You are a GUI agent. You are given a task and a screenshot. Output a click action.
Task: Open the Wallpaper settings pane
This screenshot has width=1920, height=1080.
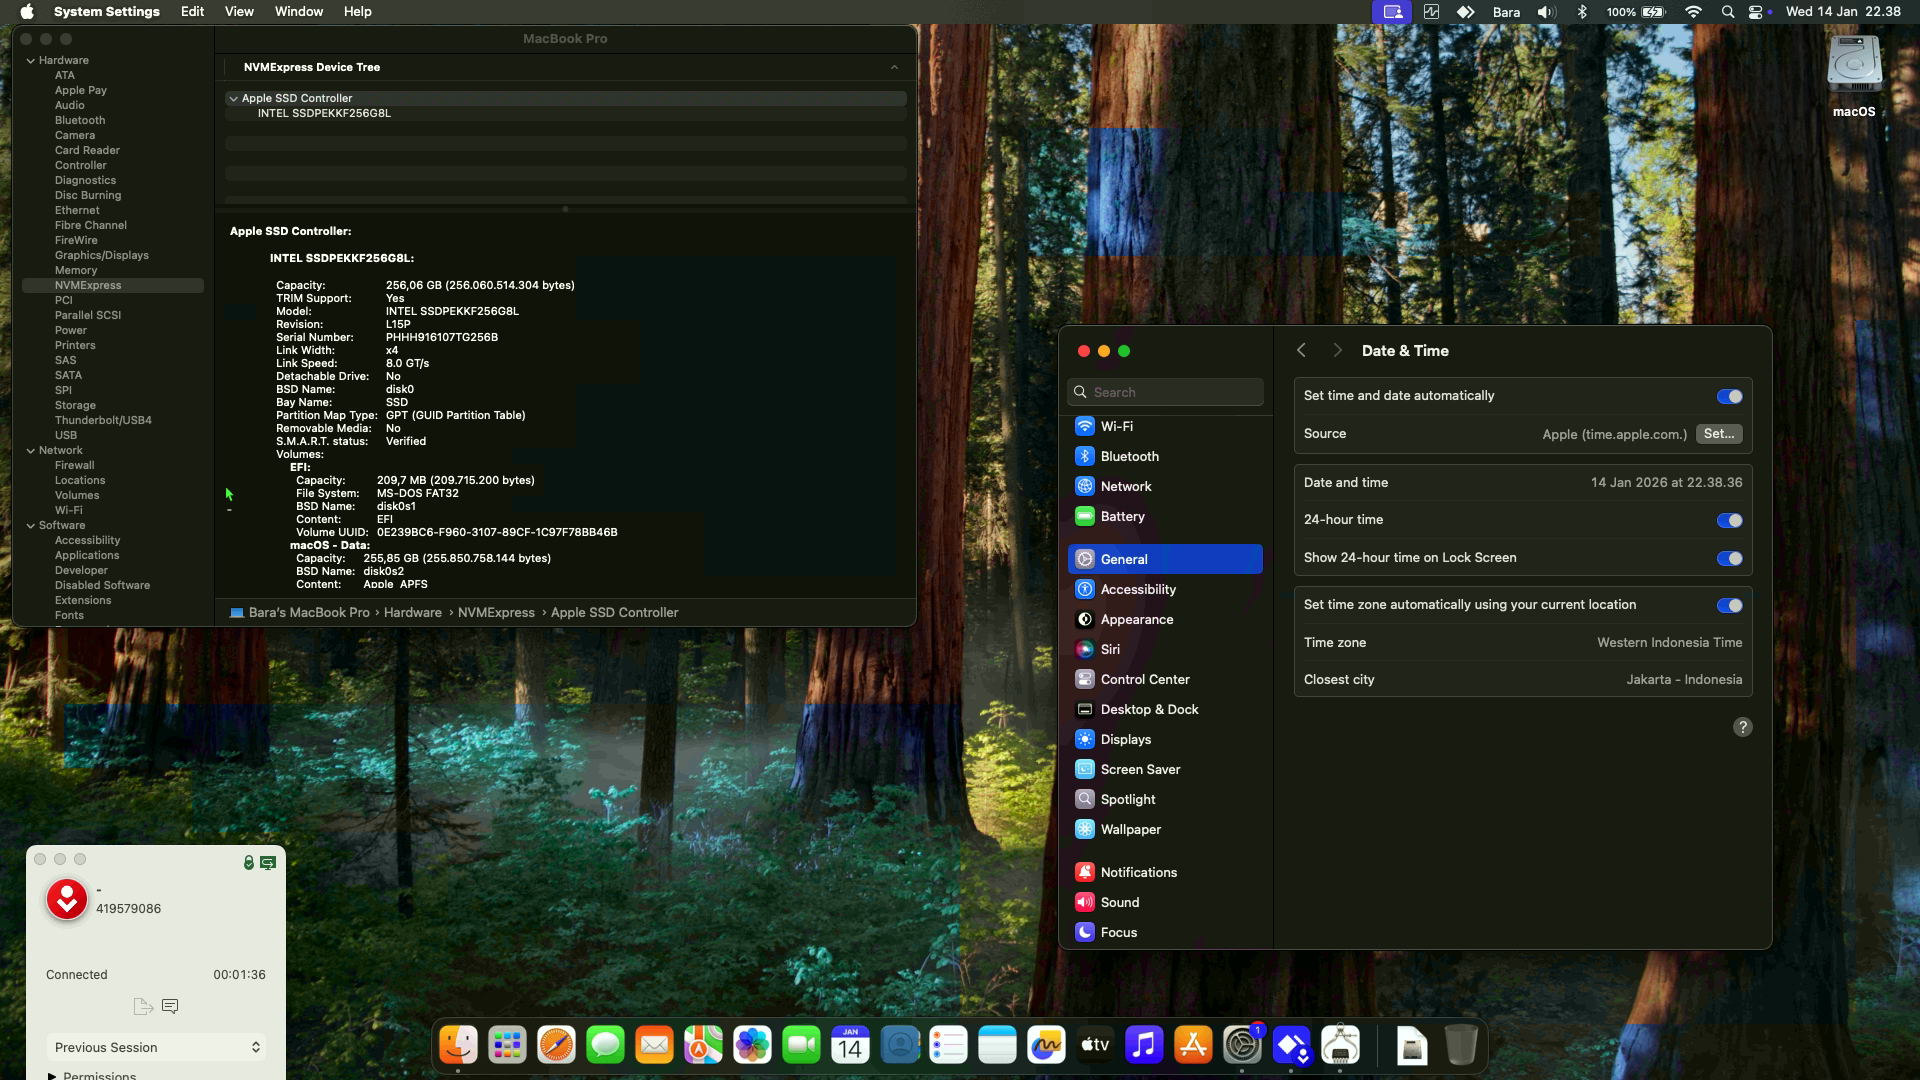(x=1130, y=829)
